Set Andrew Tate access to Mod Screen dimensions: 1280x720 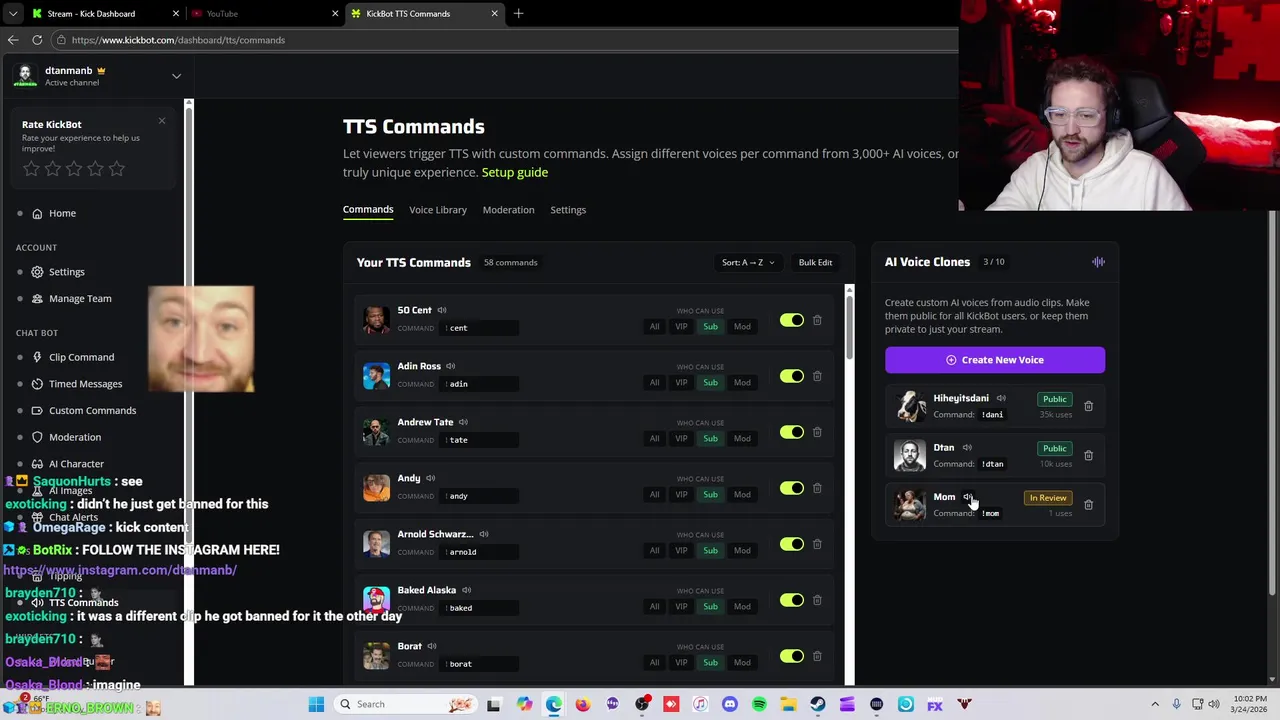point(742,439)
